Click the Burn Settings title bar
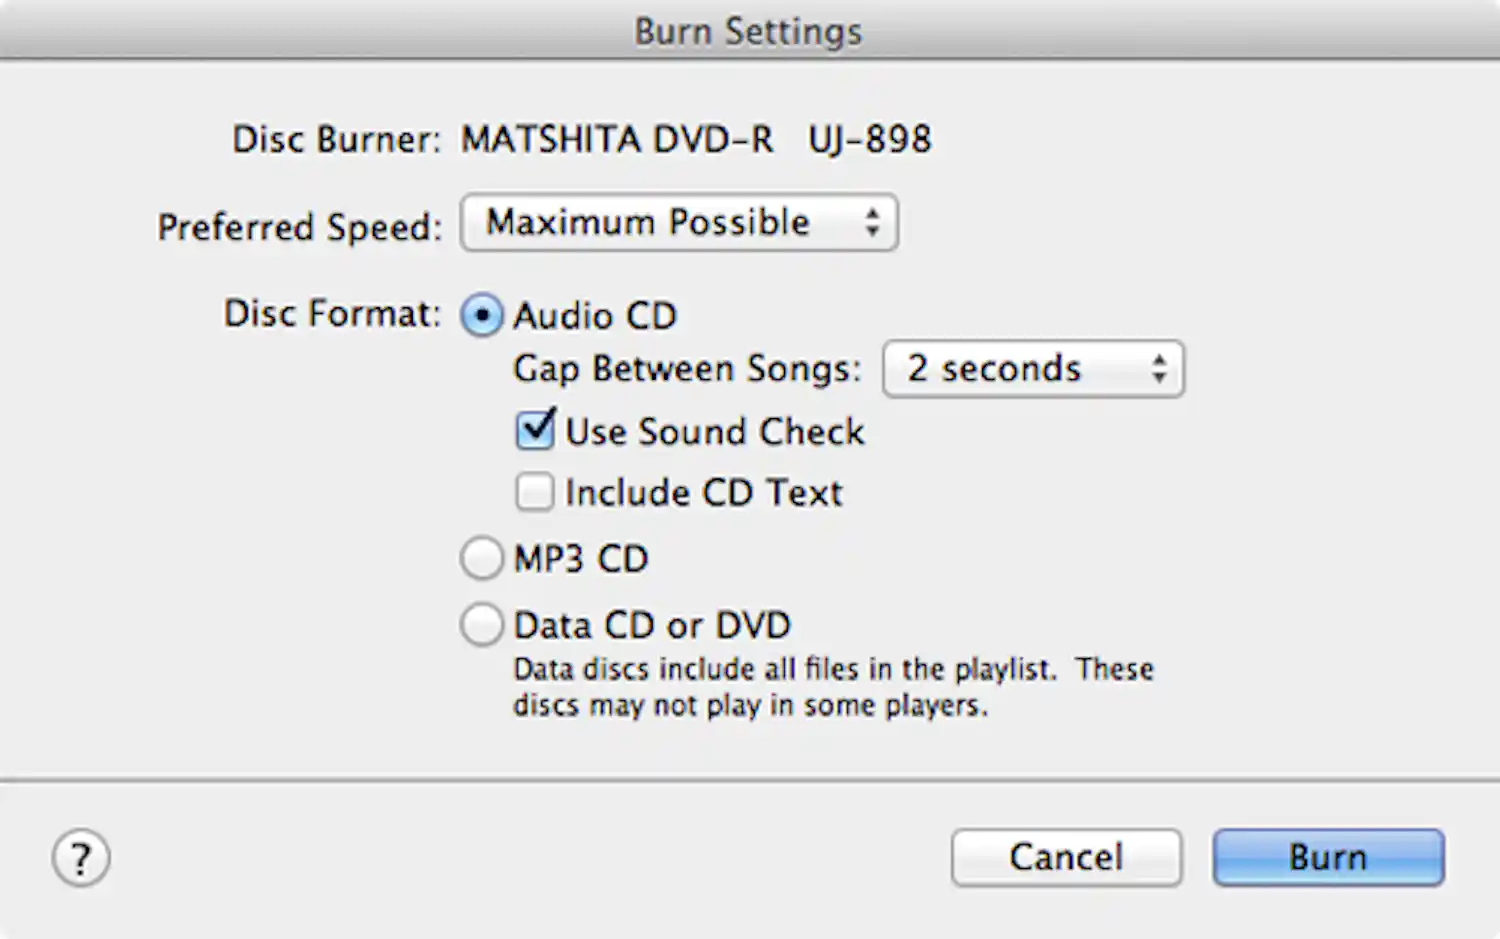This screenshot has height=939, width=1500. point(748,30)
